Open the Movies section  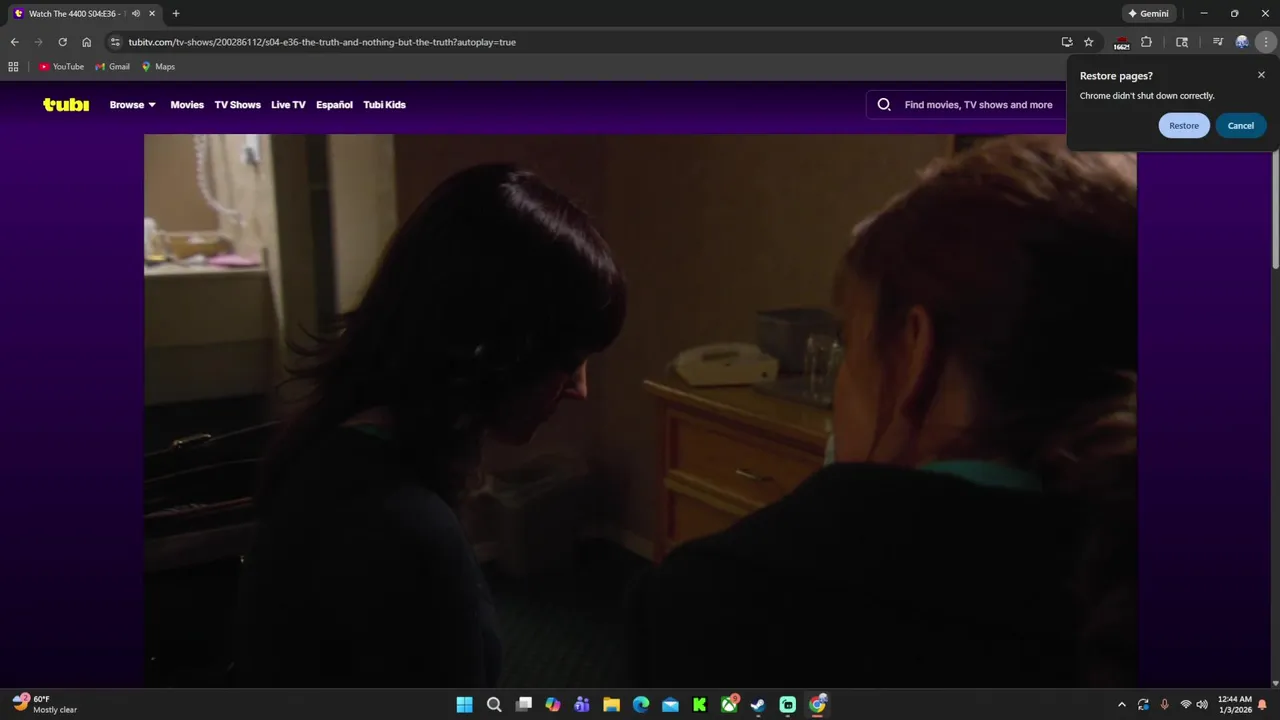click(187, 104)
